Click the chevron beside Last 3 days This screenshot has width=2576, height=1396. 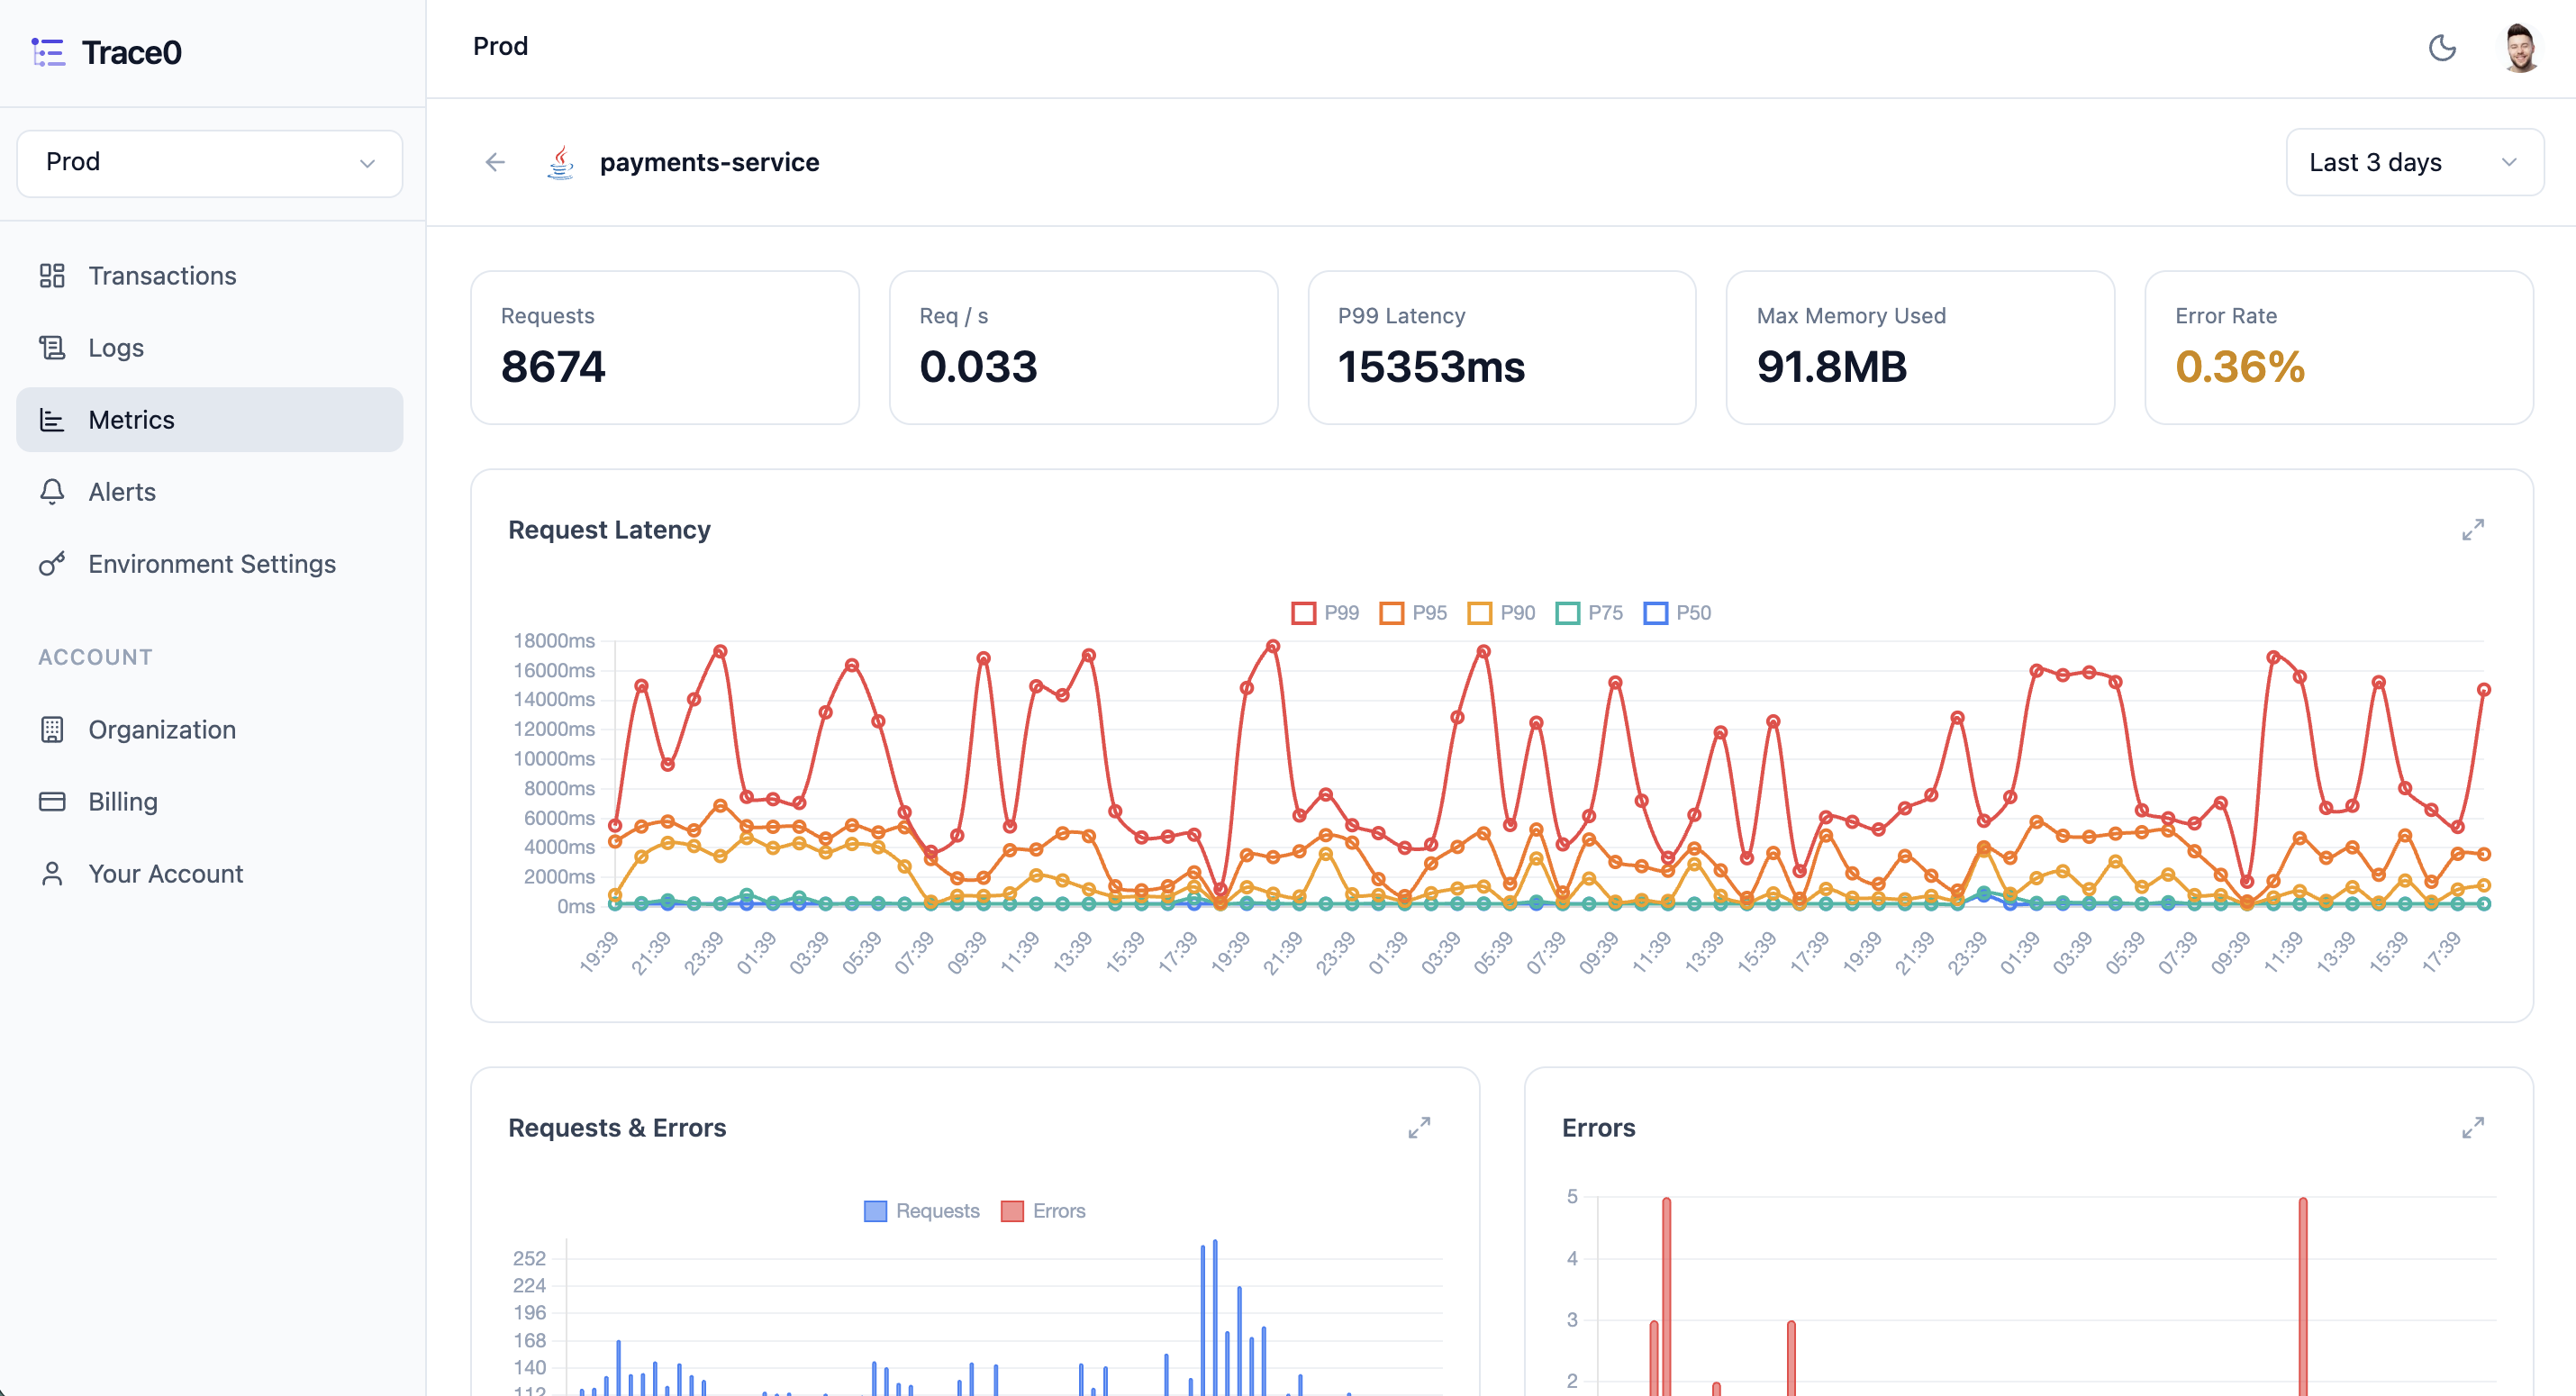[x=2508, y=162]
